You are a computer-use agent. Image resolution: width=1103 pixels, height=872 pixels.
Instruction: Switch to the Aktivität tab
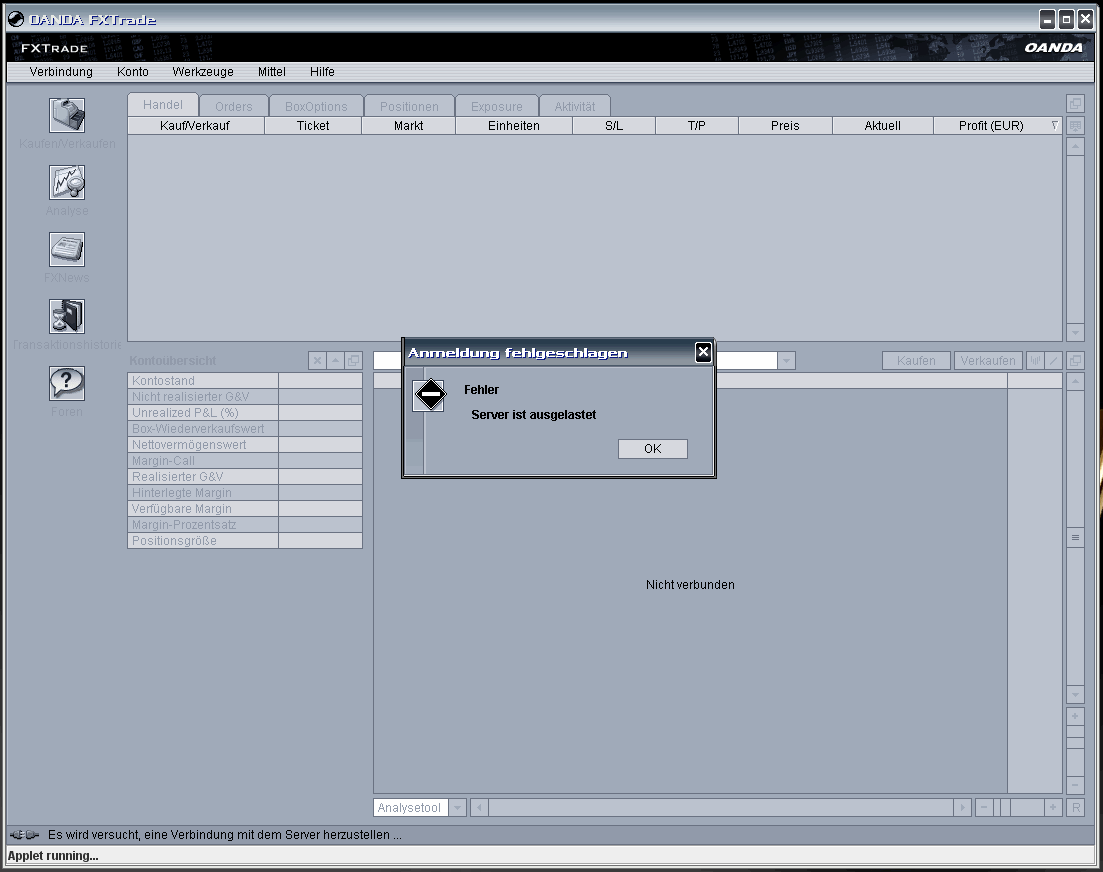tap(575, 106)
